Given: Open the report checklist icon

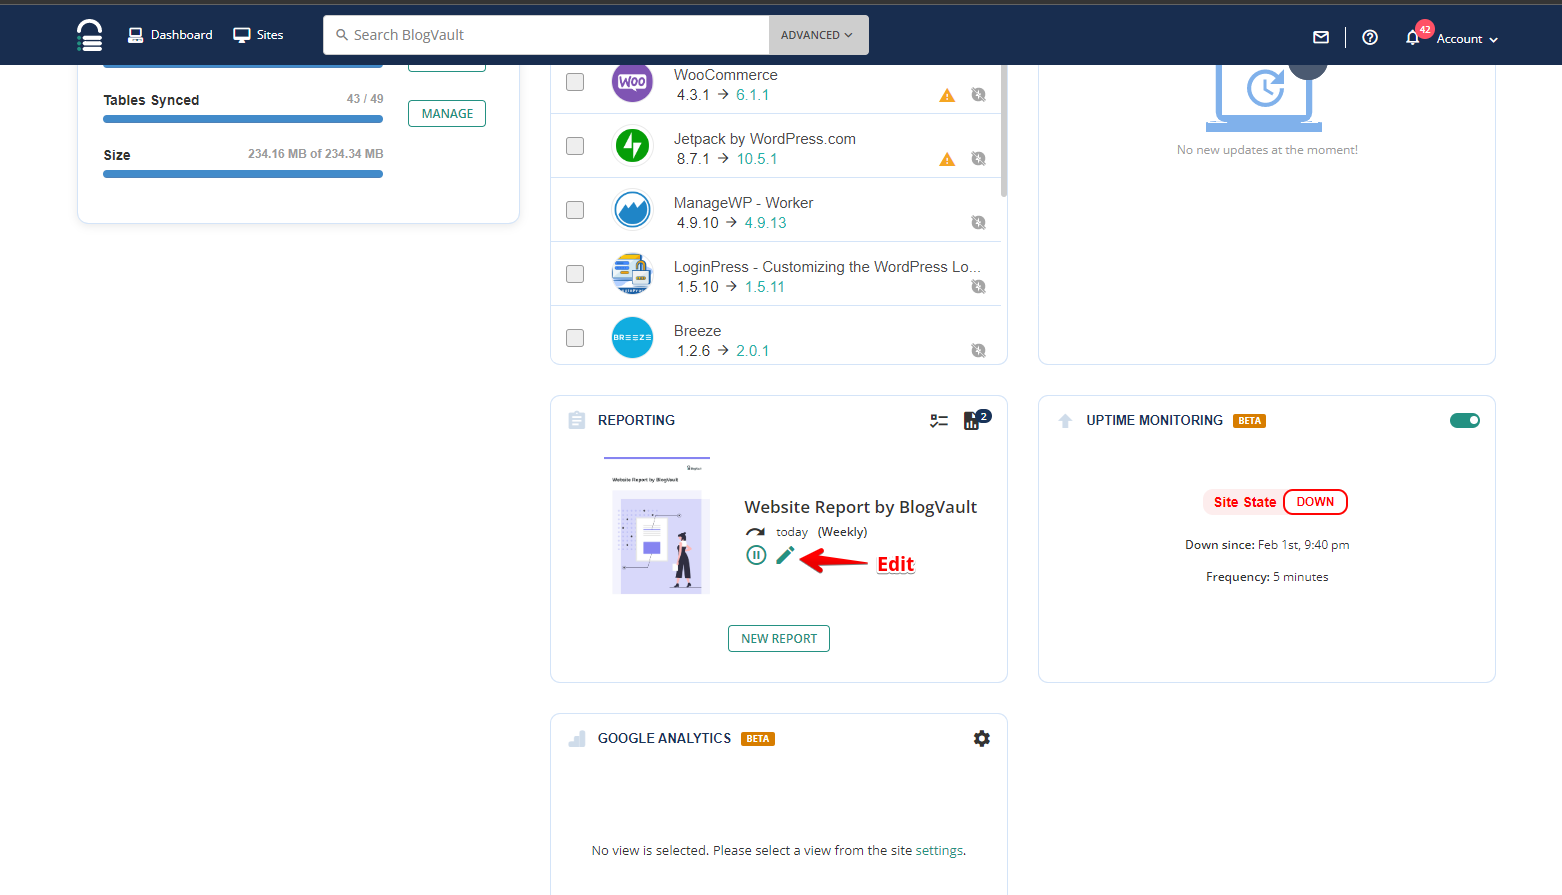Looking at the screenshot, I should coord(939,421).
